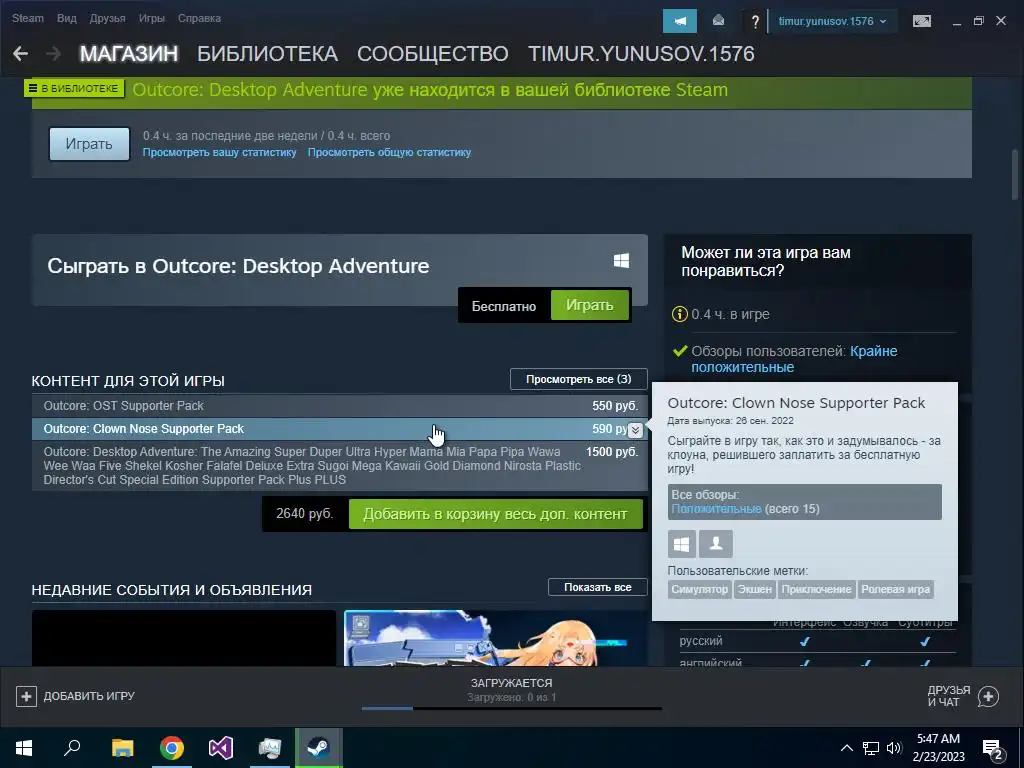Open the inbox envelope icon

click(x=718, y=21)
